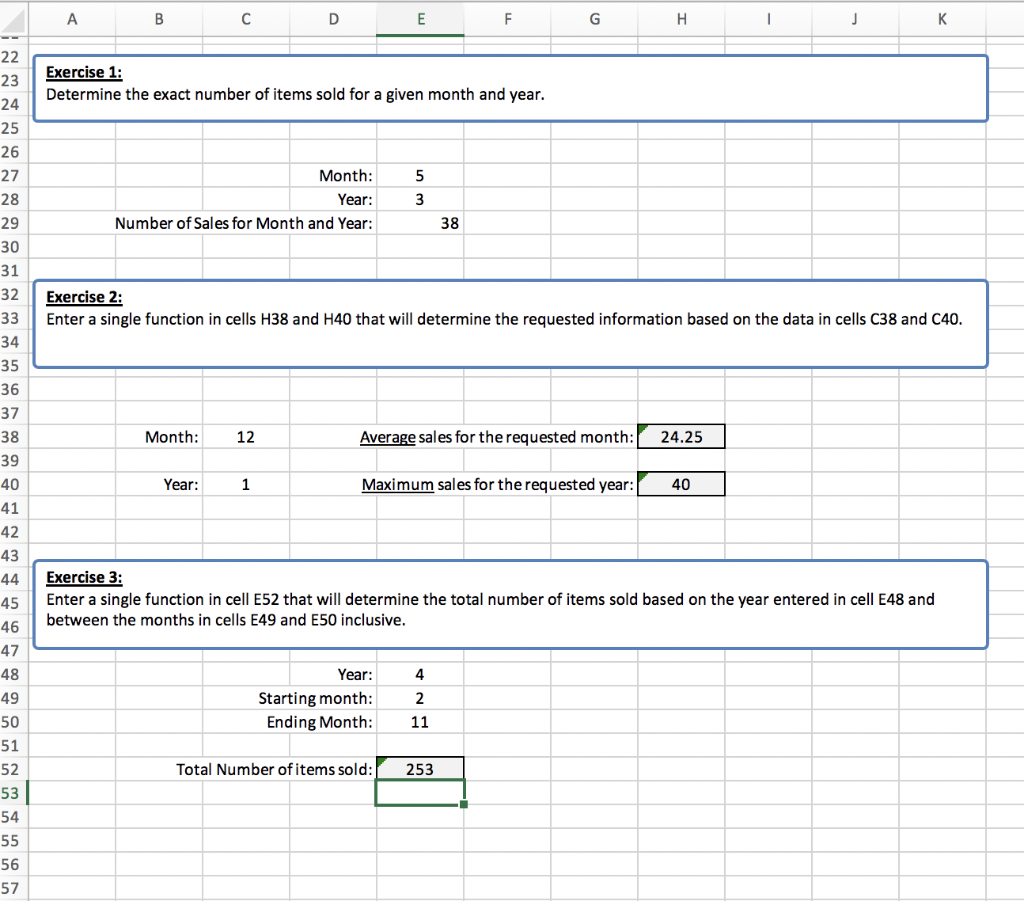Screen dimensions: 1024x901
Task: Click the 'Month:' label in row 38
Action: 172,437
